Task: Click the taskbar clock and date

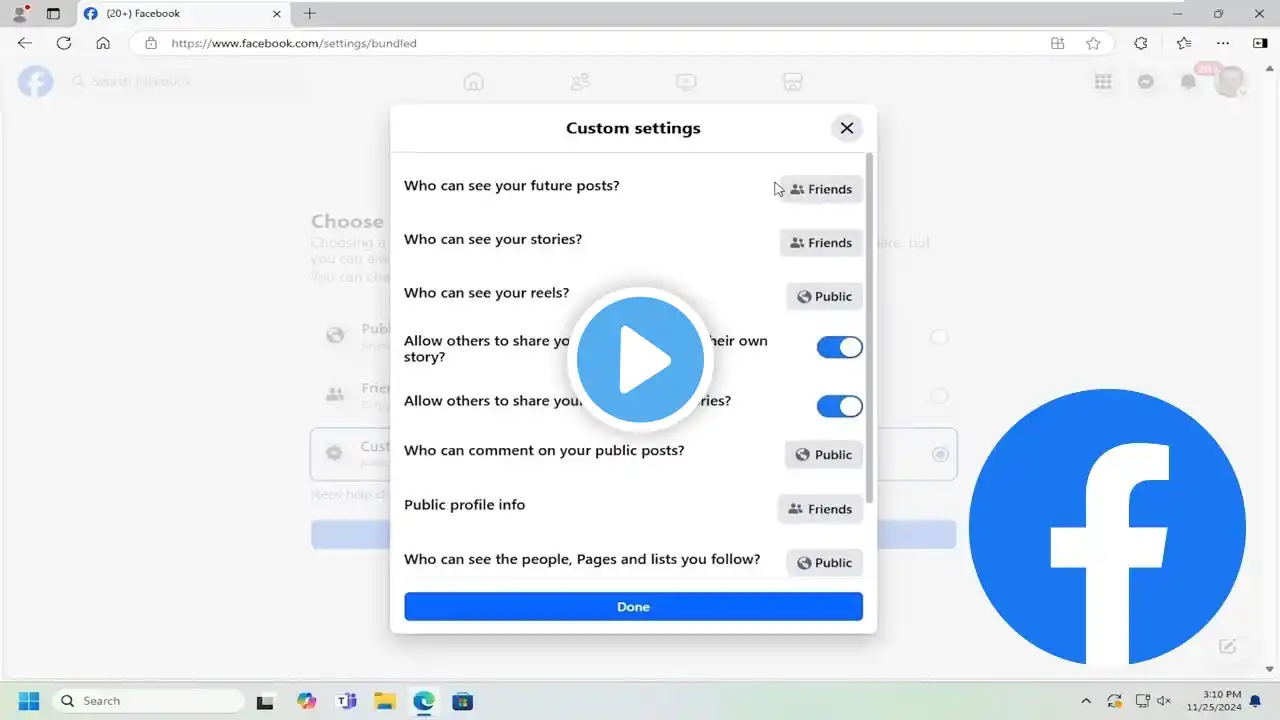Action: tap(1213, 700)
